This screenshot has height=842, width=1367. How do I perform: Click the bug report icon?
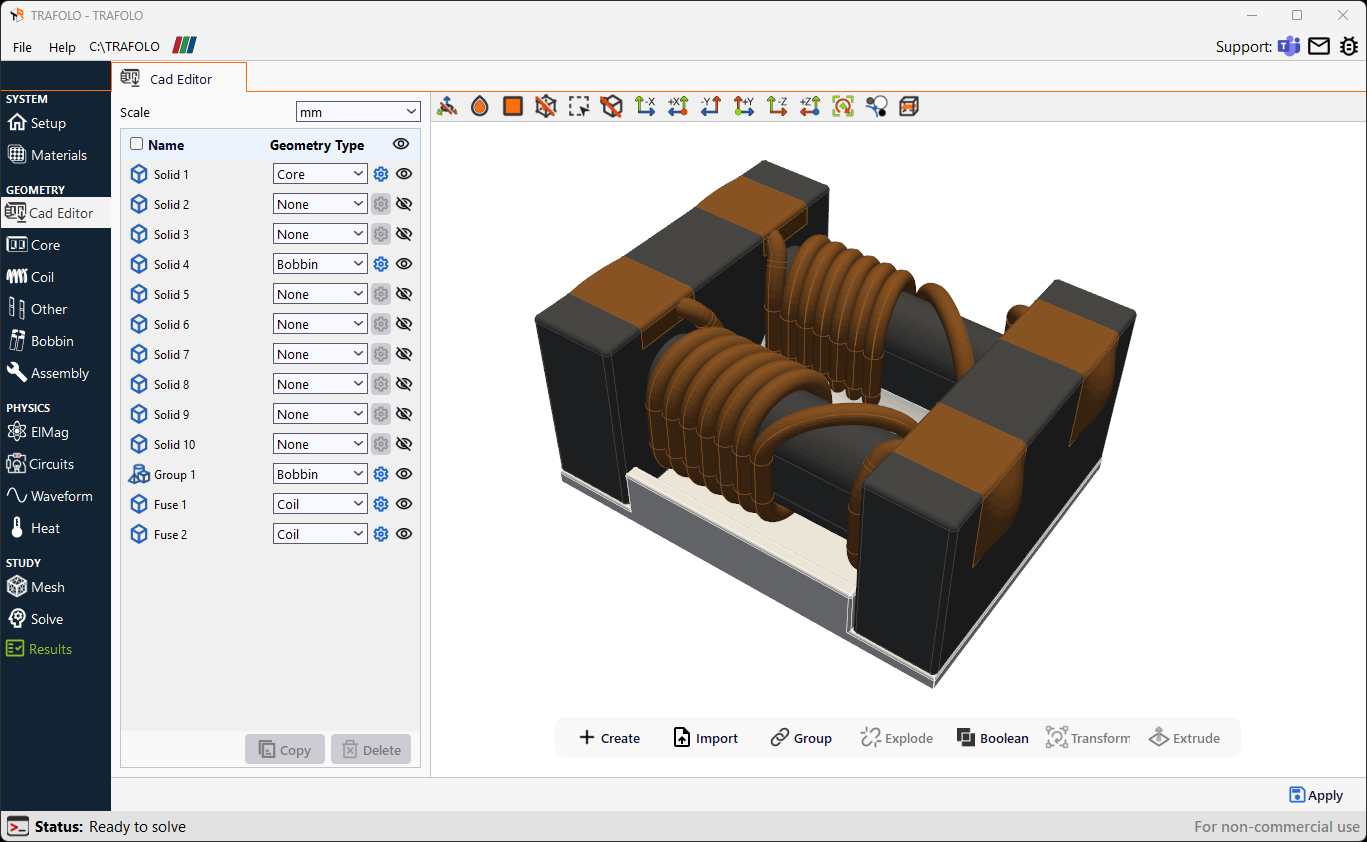pyautogui.click(x=1349, y=46)
